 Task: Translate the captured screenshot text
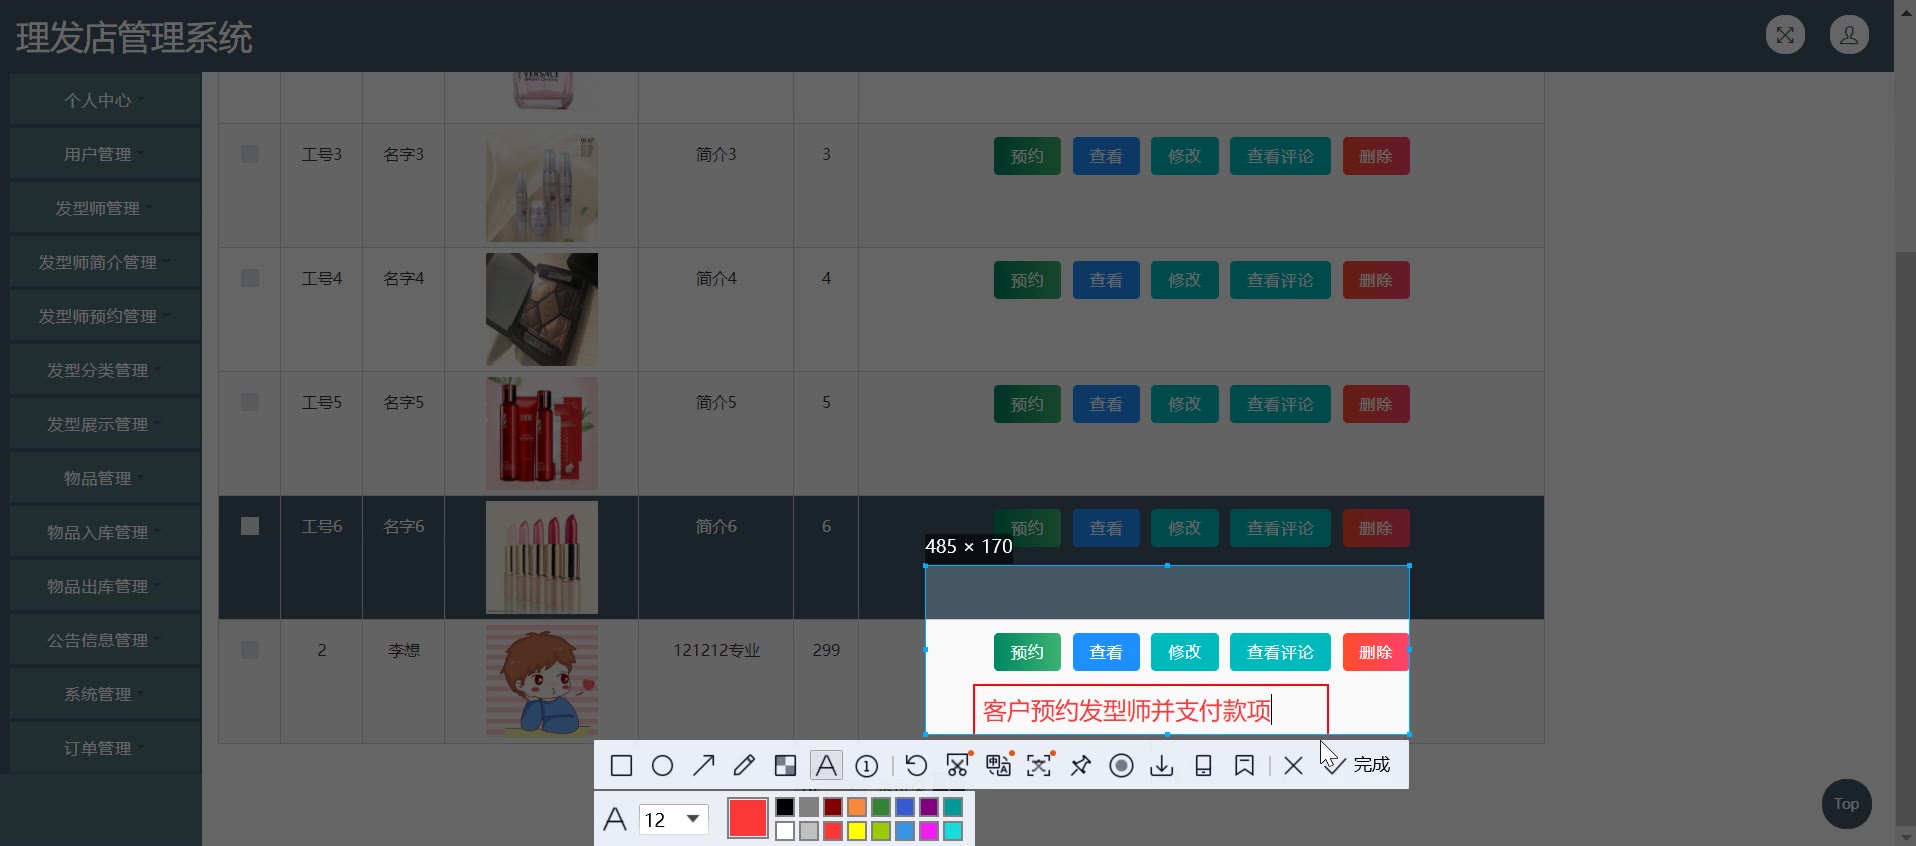[x=998, y=766]
